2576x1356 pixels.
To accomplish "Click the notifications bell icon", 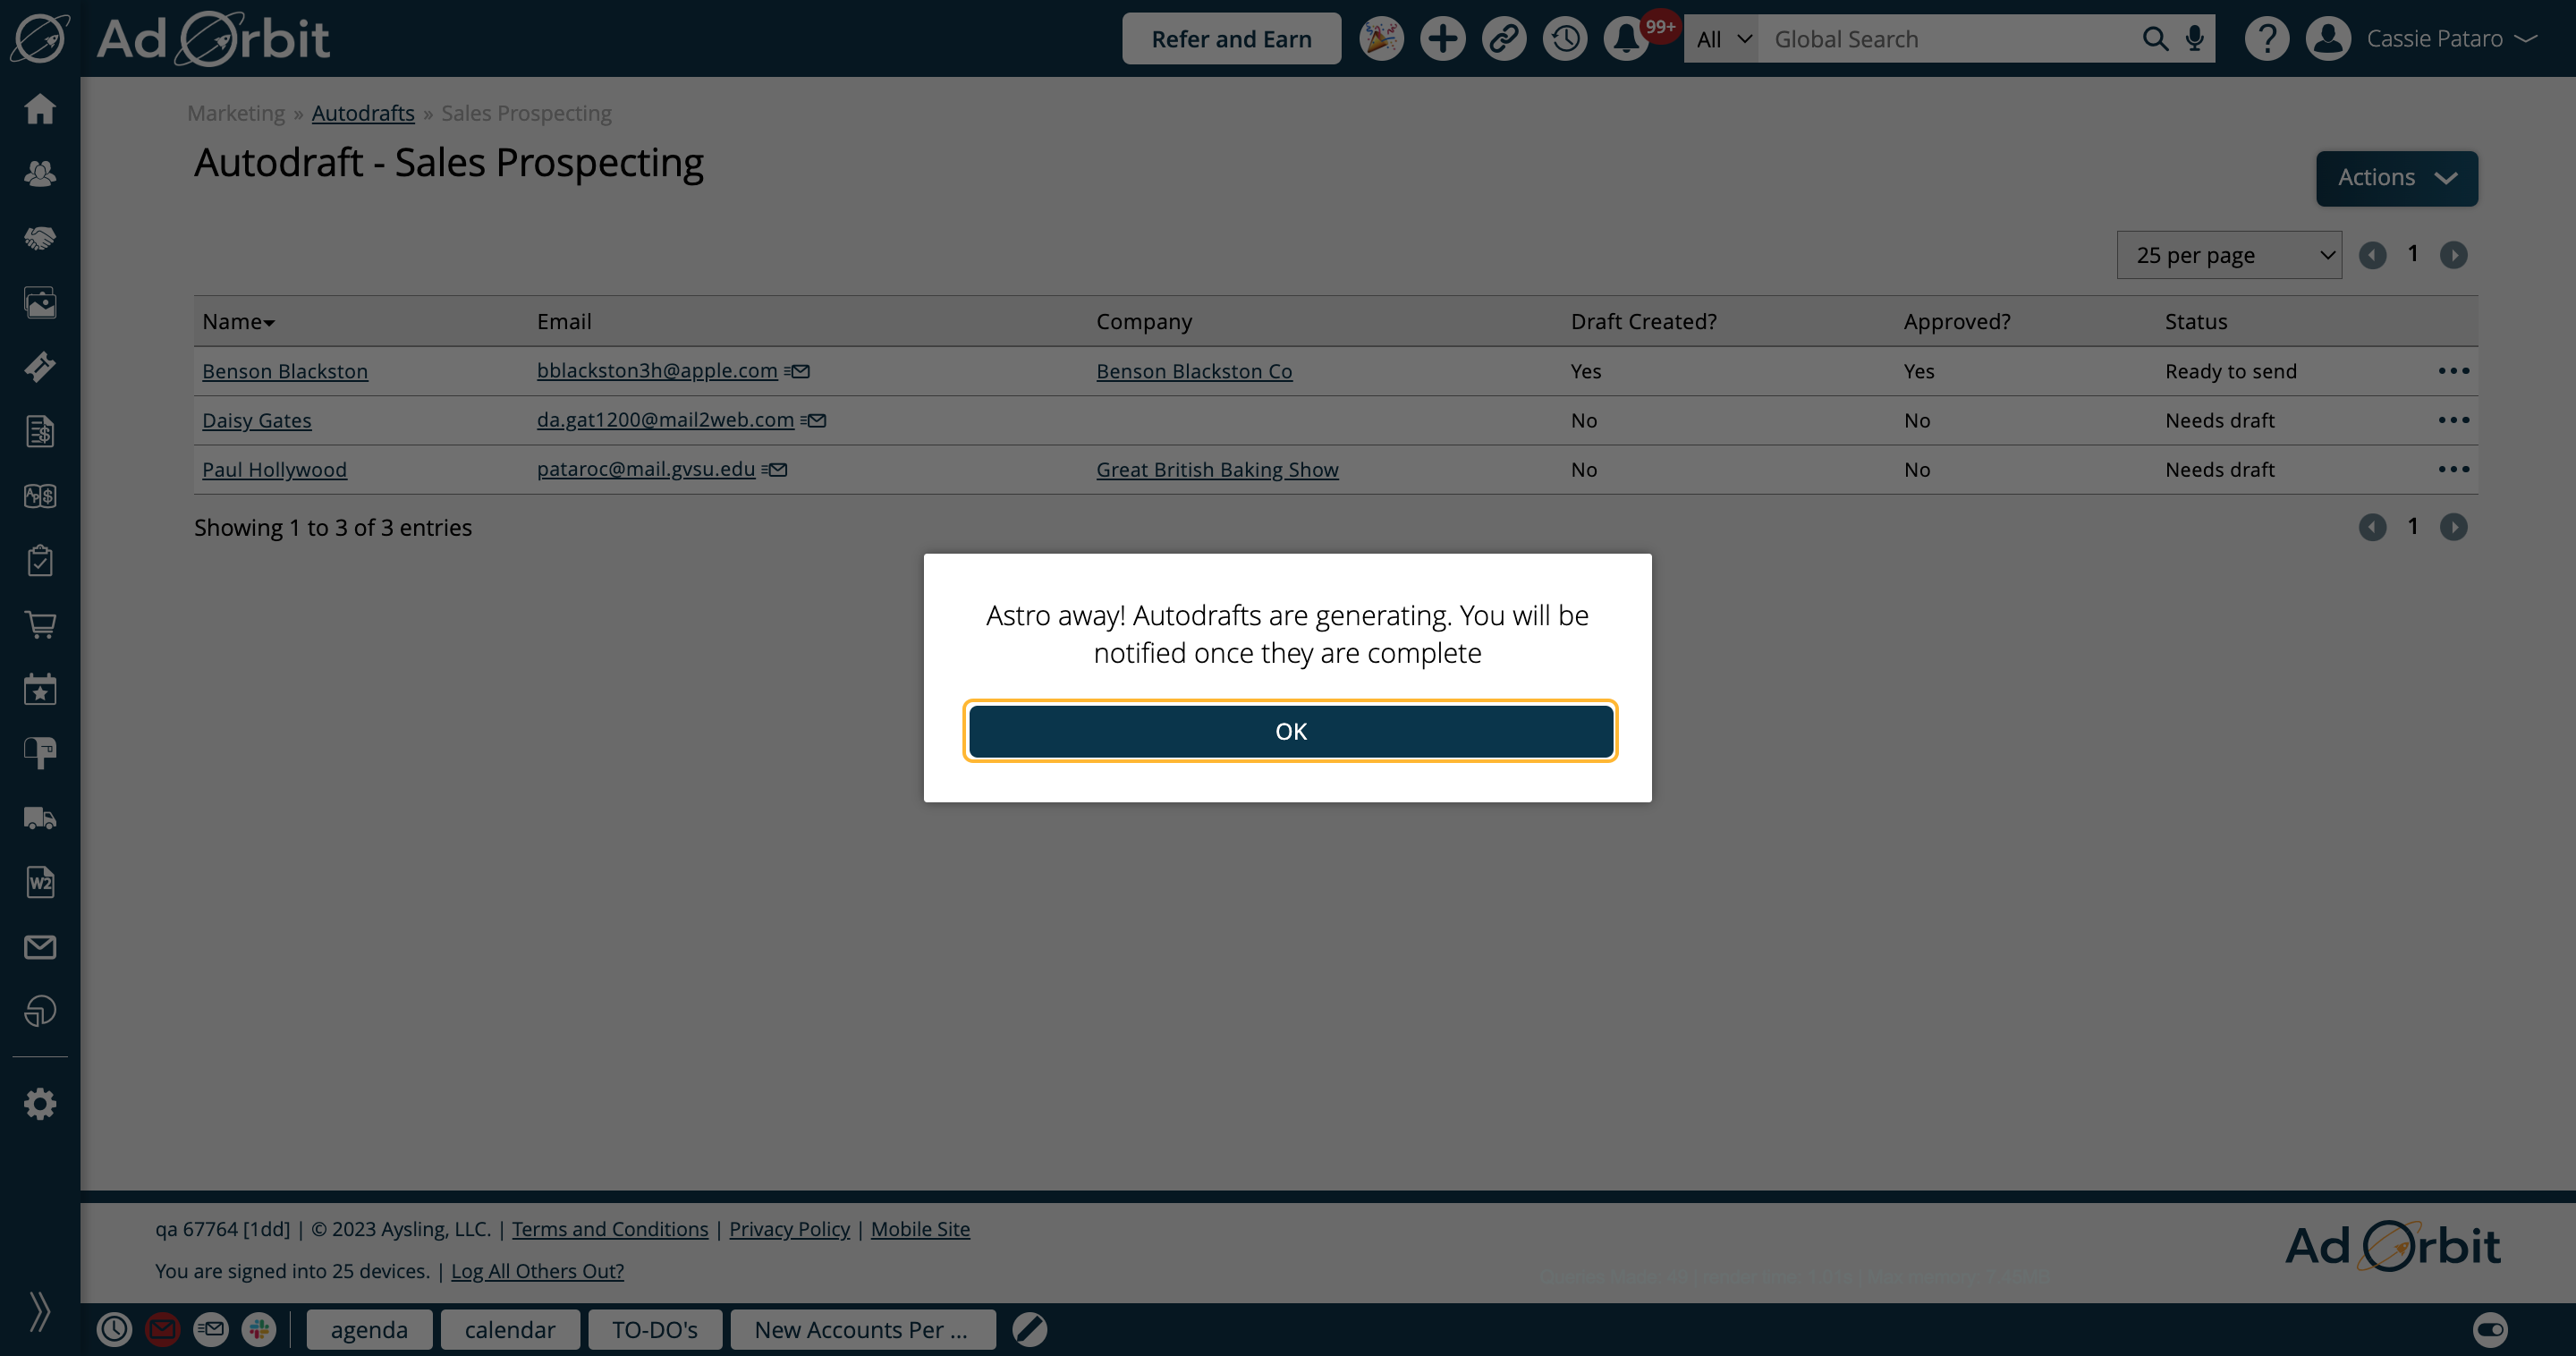I will pyautogui.click(x=1626, y=39).
